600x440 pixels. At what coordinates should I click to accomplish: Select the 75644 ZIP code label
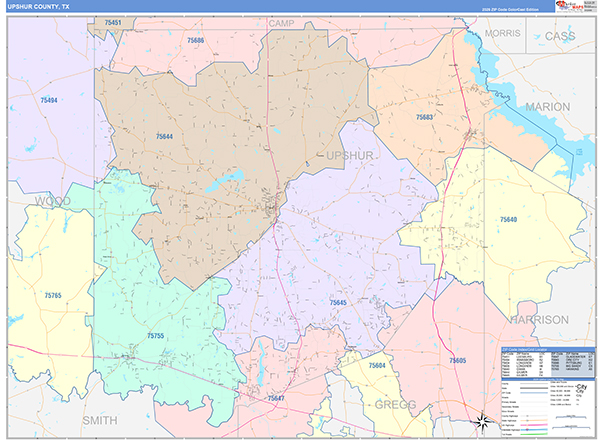[165, 136]
